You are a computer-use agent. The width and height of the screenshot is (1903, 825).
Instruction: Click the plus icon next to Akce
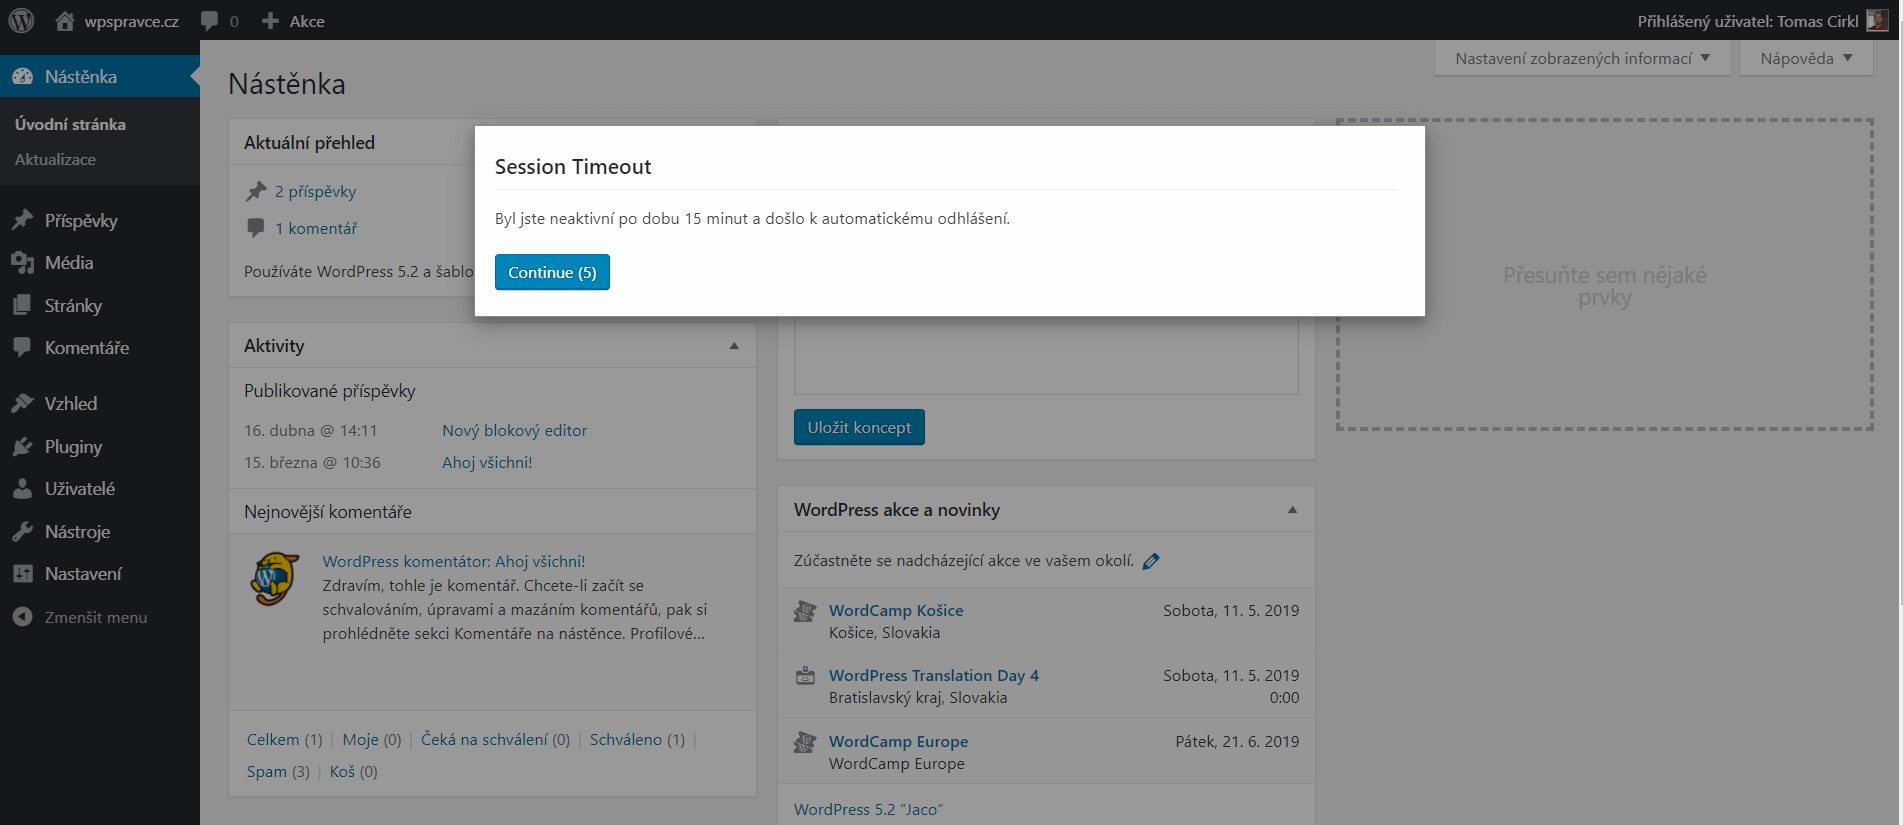pos(270,21)
